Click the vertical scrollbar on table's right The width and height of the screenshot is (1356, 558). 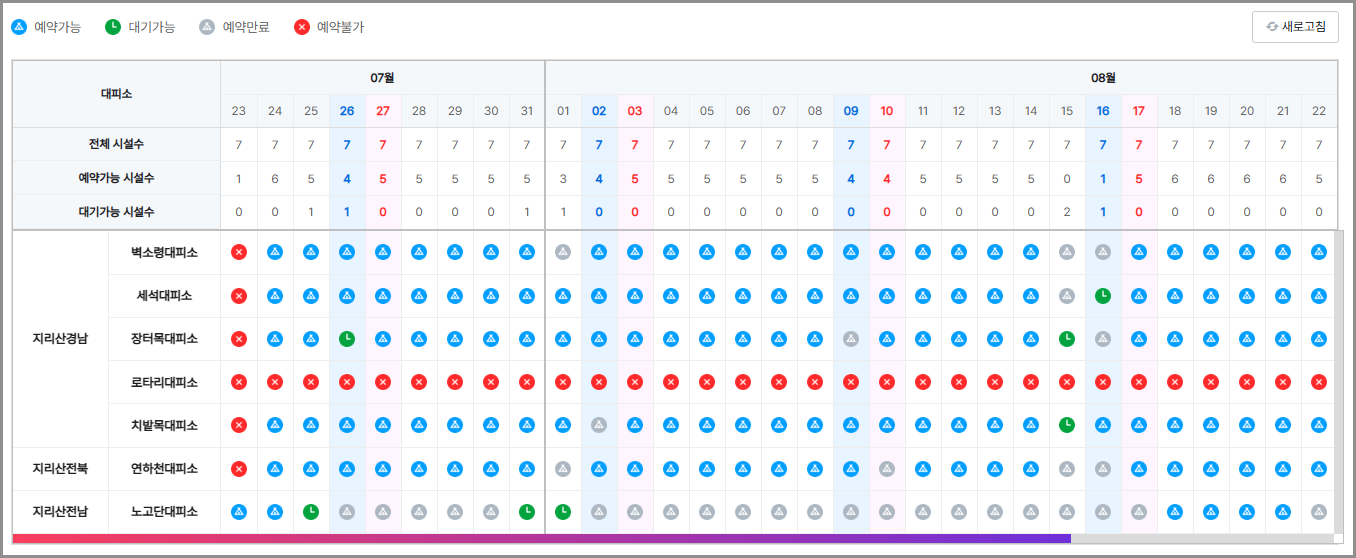click(1338, 380)
